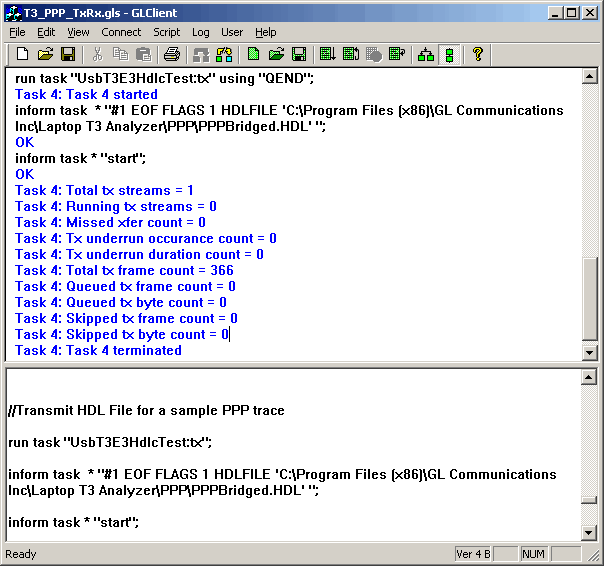
Task: Click the Paste clipboard icon
Action: [x=144, y=54]
